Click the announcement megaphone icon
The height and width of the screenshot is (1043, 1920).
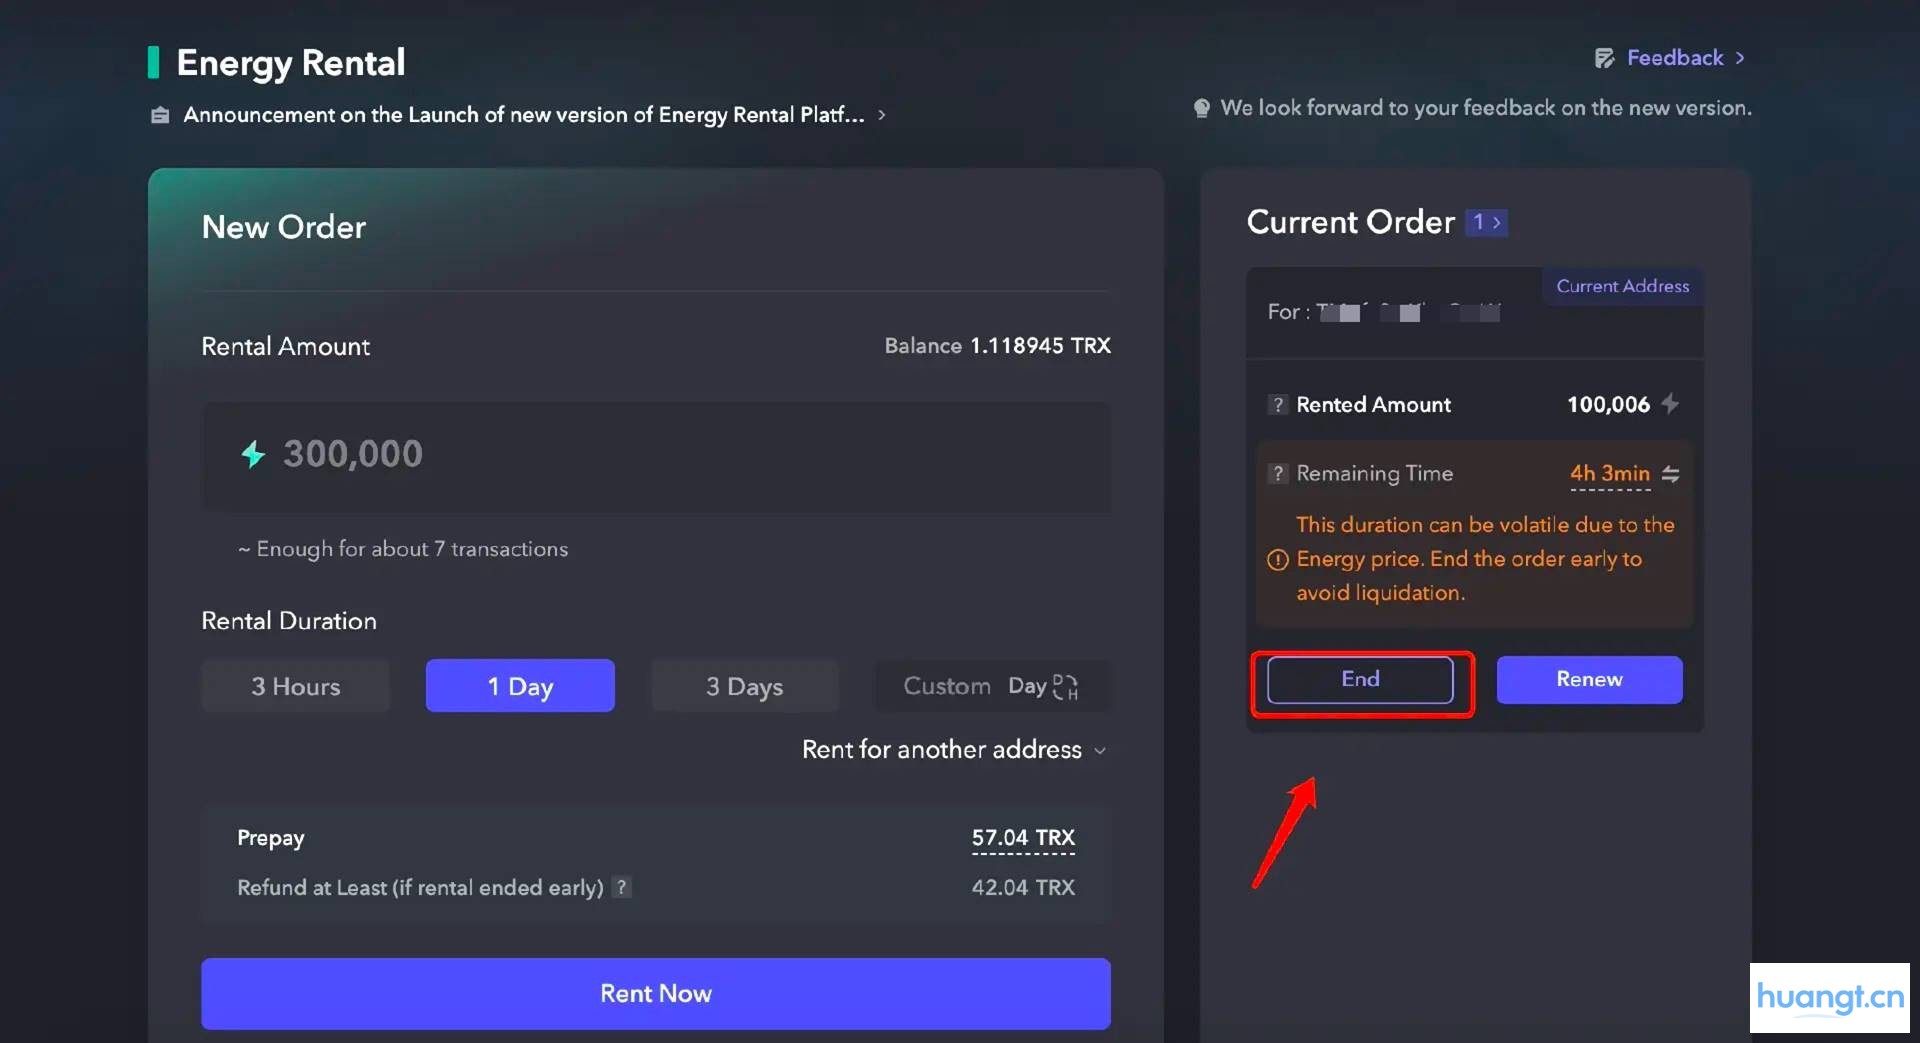[x=160, y=115]
